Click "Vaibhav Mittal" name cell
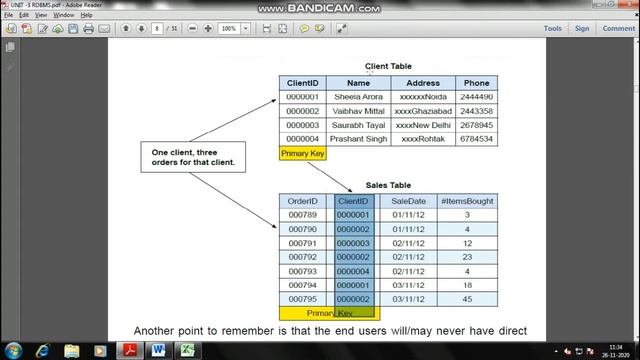The width and height of the screenshot is (640, 360). (358, 111)
